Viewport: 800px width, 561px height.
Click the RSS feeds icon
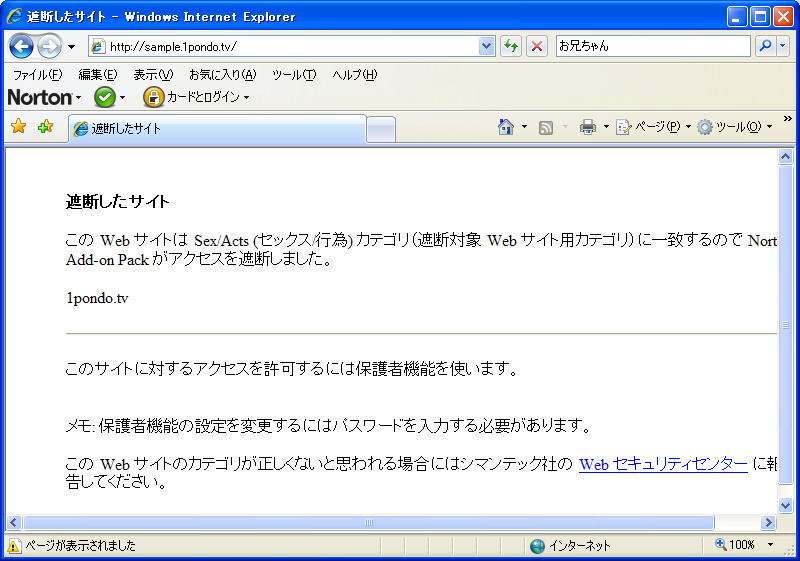coord(546,128)
